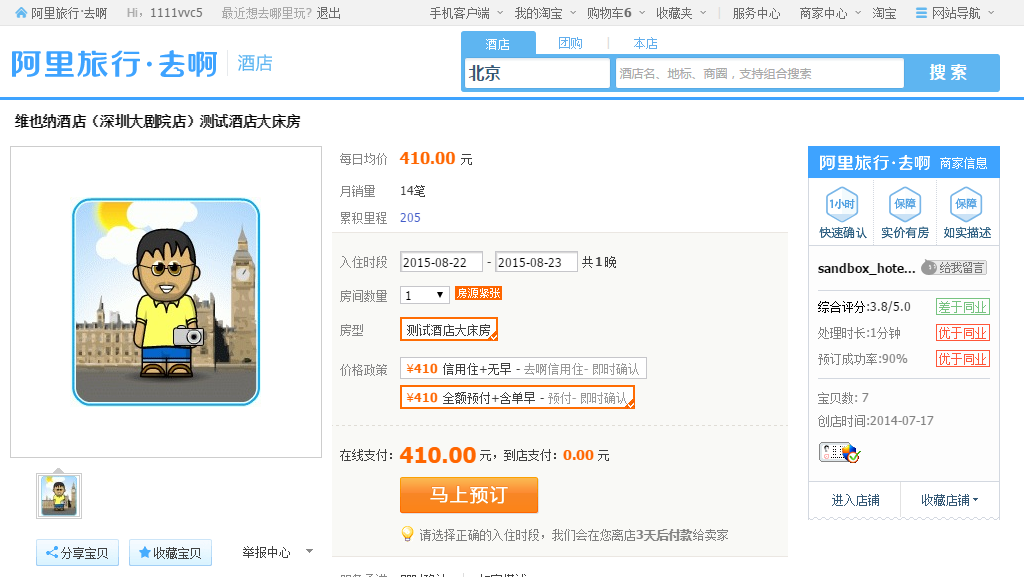Click the home icon beside 阿里旅行·去啊
Screen dimensions: 1024x577
tap(21, 12)
